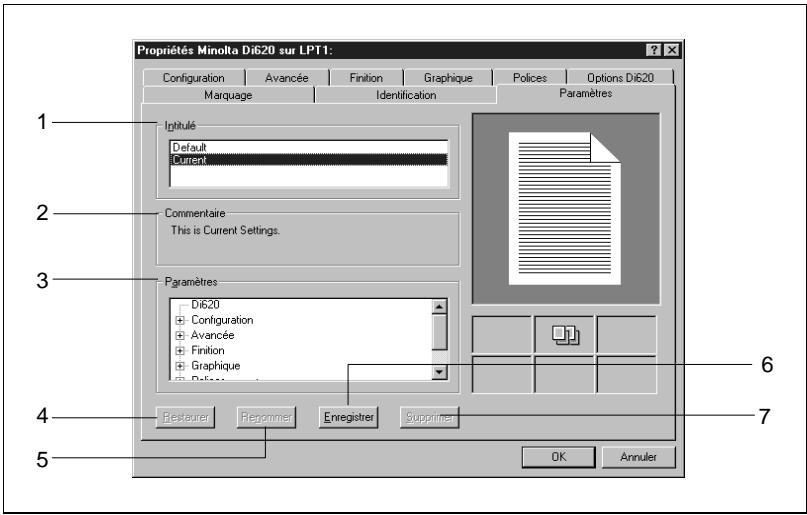807x515 pixels.
Task: Open the Options Di620 tab
Action: click(620, 78)
